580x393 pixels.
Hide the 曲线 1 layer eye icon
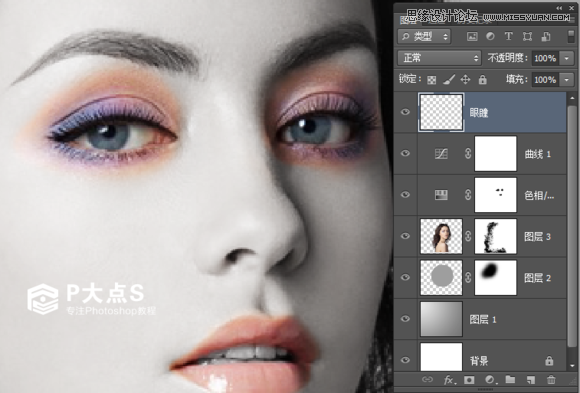(x=405, y=153)
